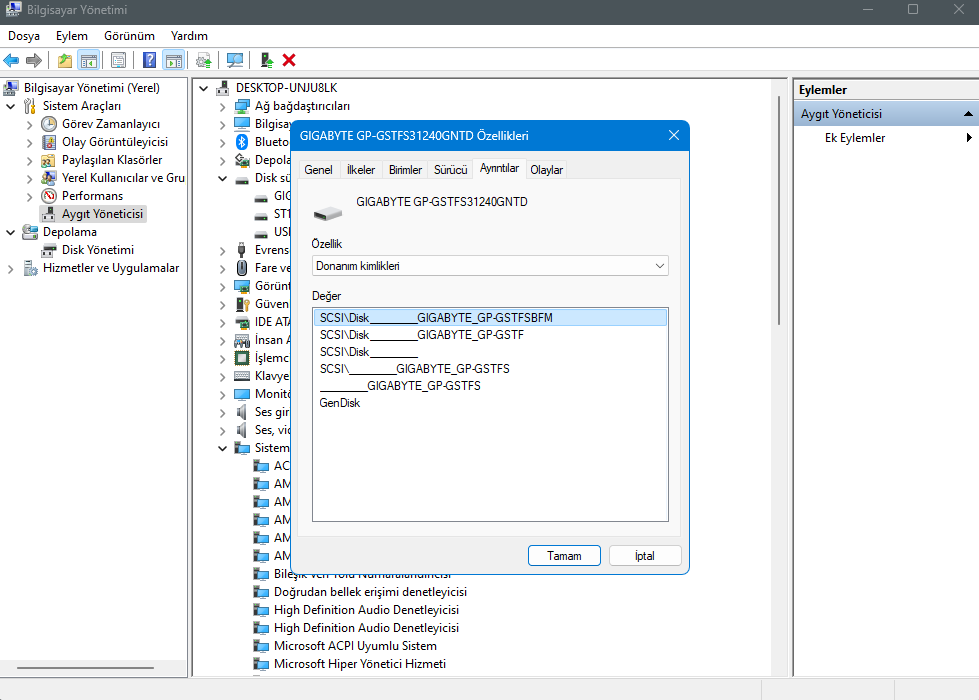Viewport: 979px width, 700px height.
Task: Open the Yardım menu
Action: coord(189,36)
